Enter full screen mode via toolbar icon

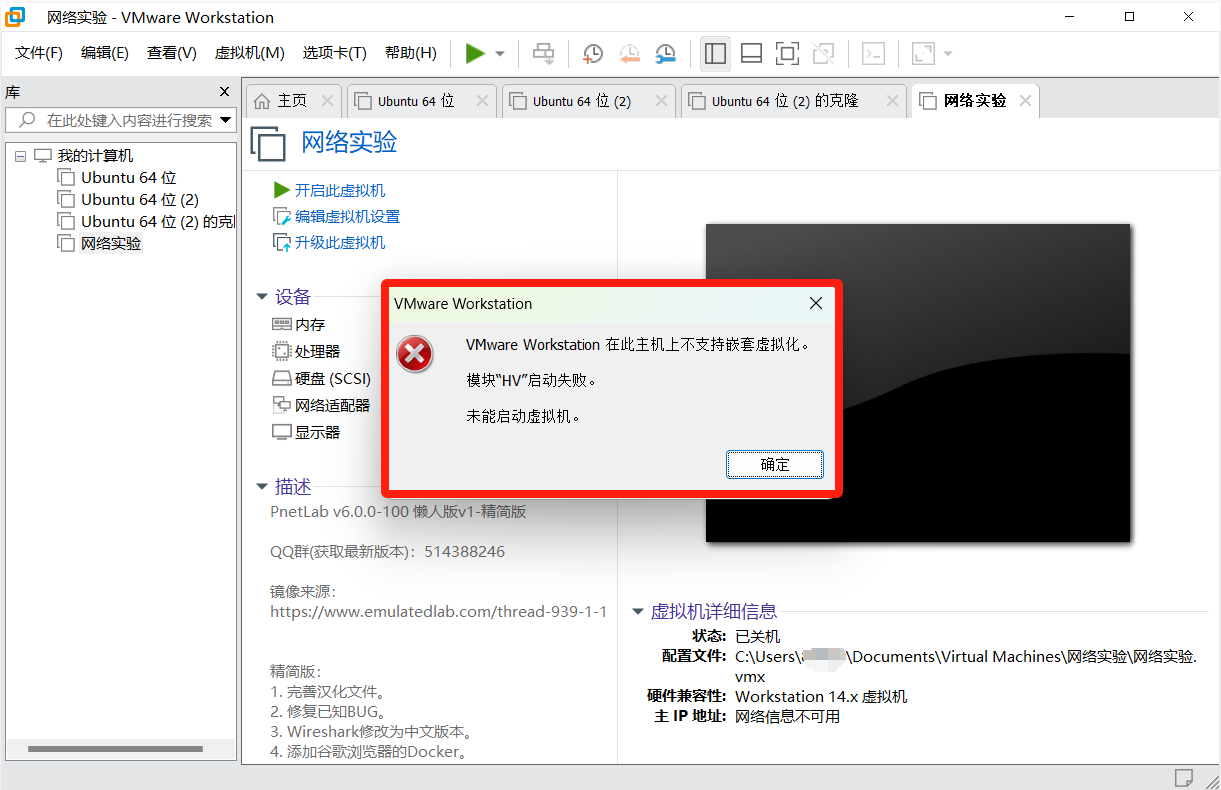787,54
